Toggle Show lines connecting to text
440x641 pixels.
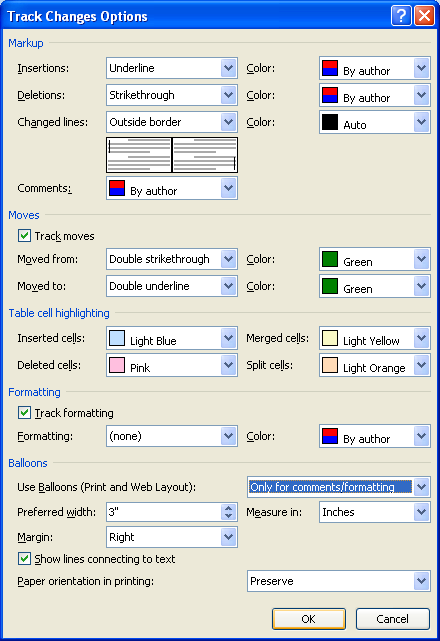pyautogui.click(x=24, y=558)
